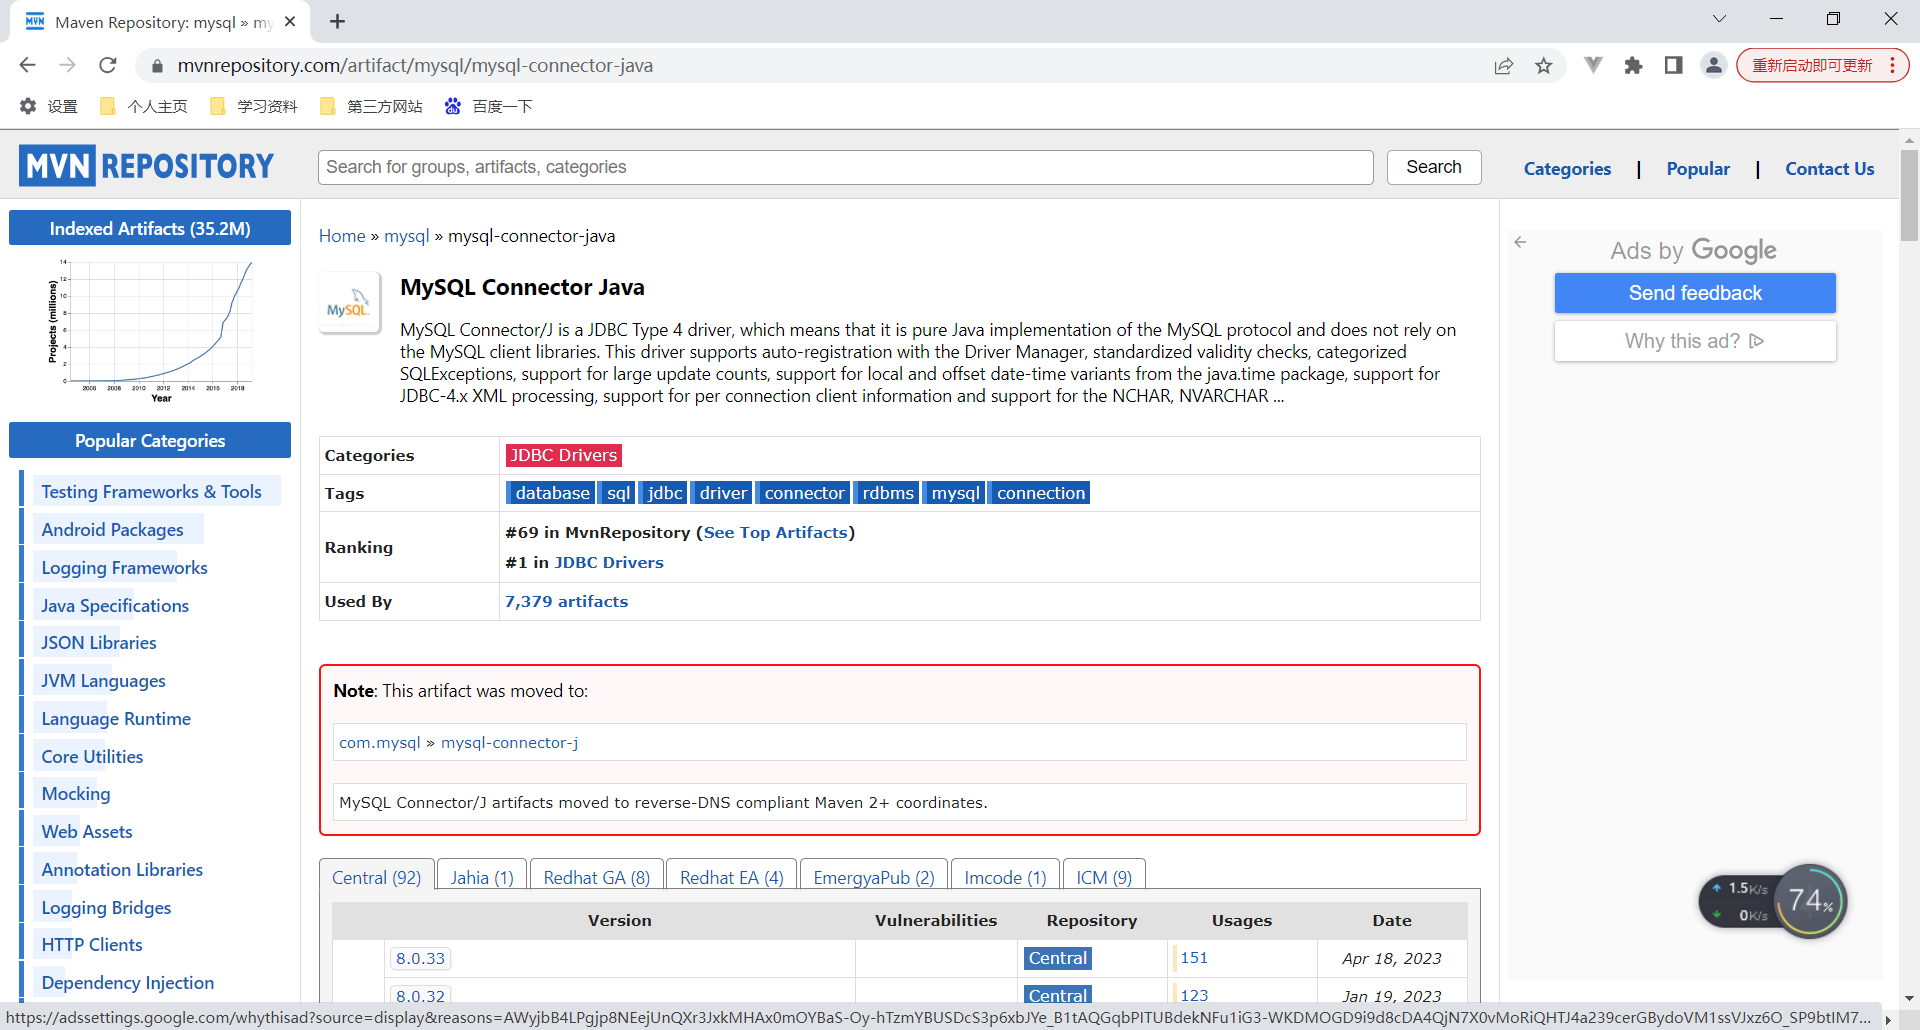Image resolution: width=1920 pixels, height=1030 pixels.
Task: Open the user profile avatar icon
Action: 1713,66
